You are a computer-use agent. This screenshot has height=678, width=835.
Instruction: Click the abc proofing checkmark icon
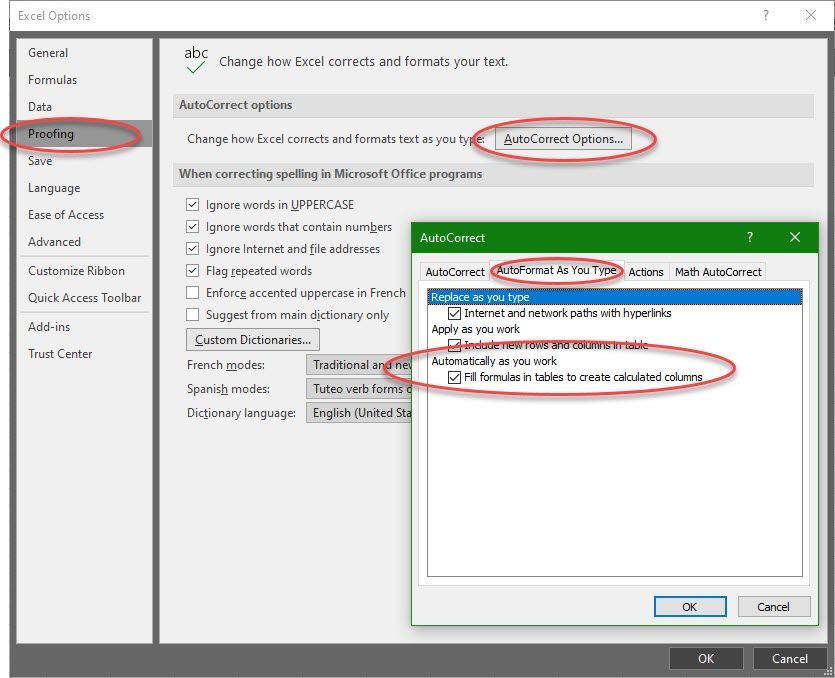click(x=196, y=60)
